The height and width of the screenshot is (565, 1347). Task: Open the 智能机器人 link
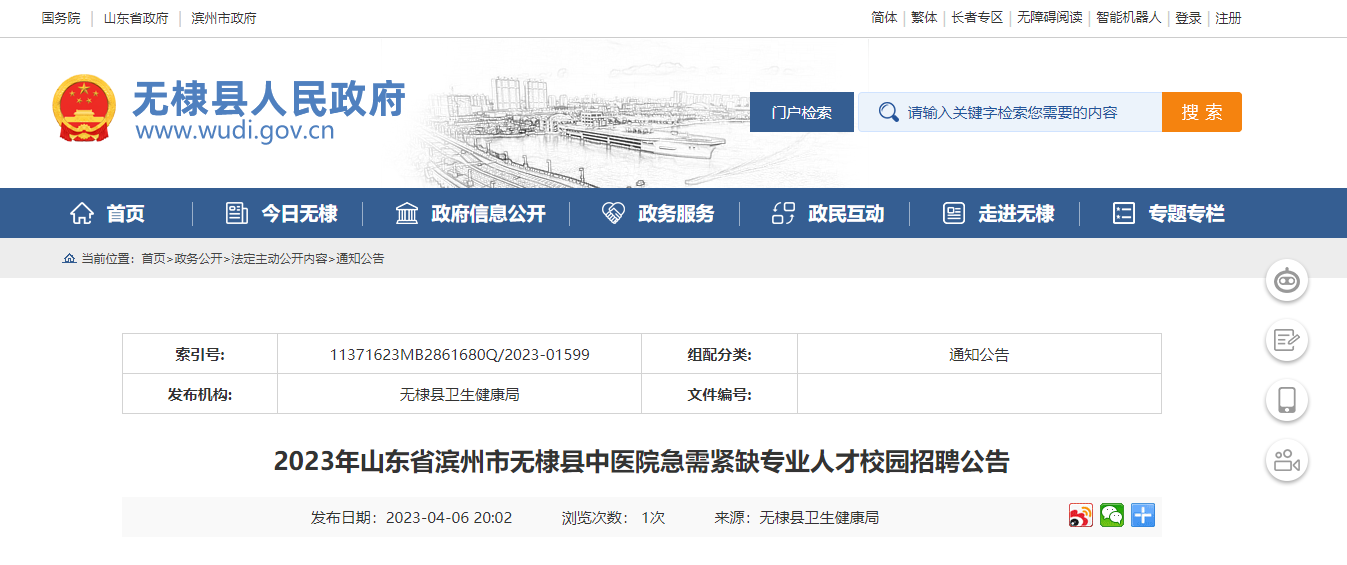tap(1129, 18)
